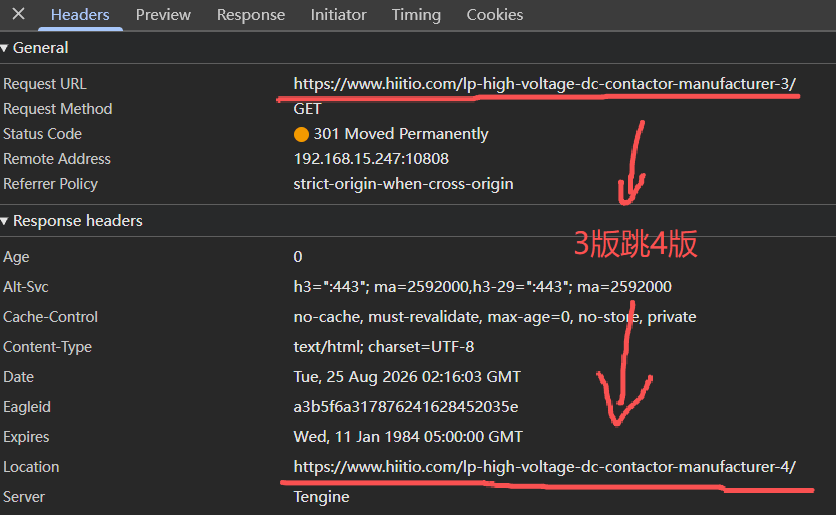
Task: Select the Request URL value ending manufacturer-3/
Action: [x=544, y=84]
